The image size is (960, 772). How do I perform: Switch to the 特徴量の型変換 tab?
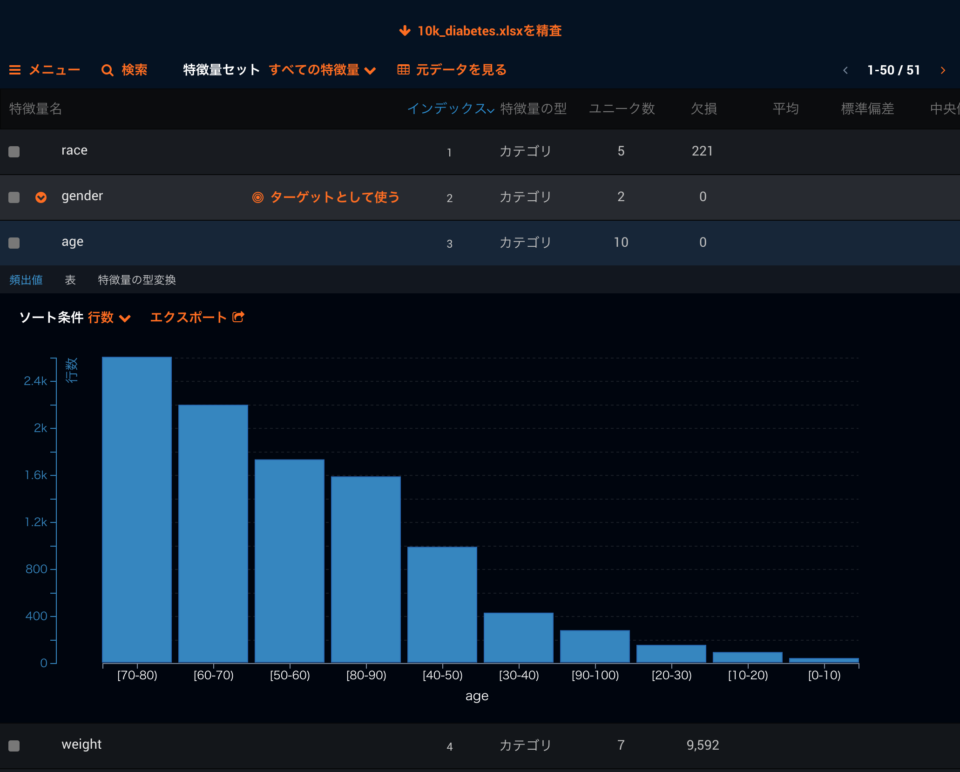coord(137,280)
